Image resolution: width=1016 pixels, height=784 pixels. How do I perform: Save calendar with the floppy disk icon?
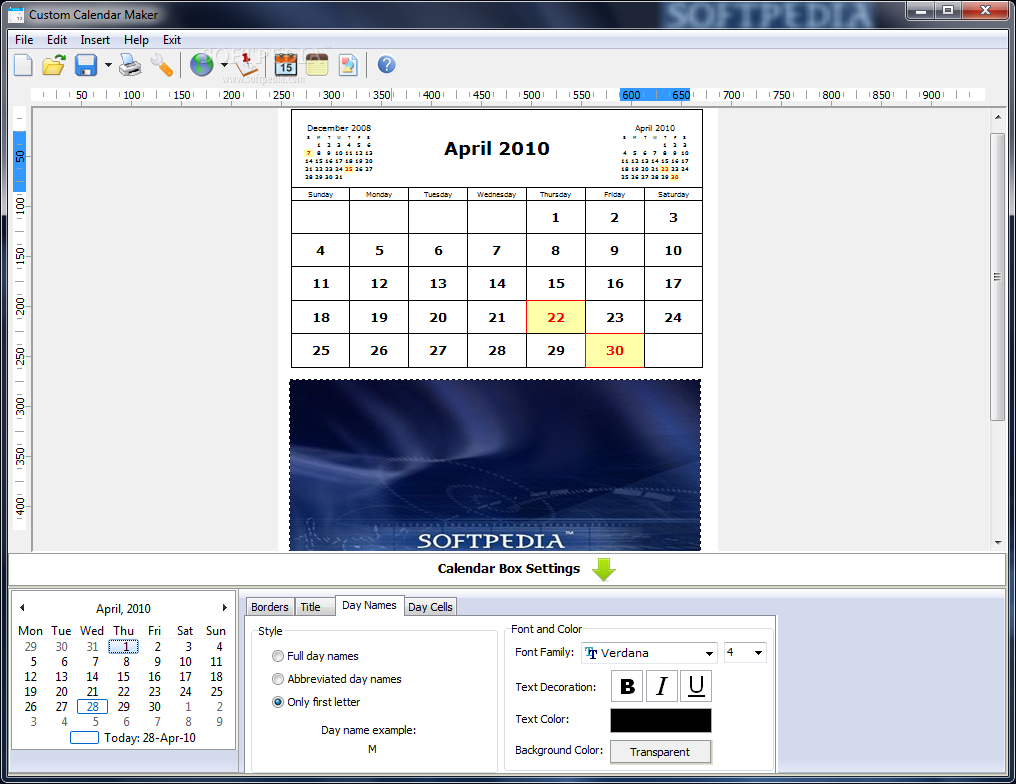(86, 65)
